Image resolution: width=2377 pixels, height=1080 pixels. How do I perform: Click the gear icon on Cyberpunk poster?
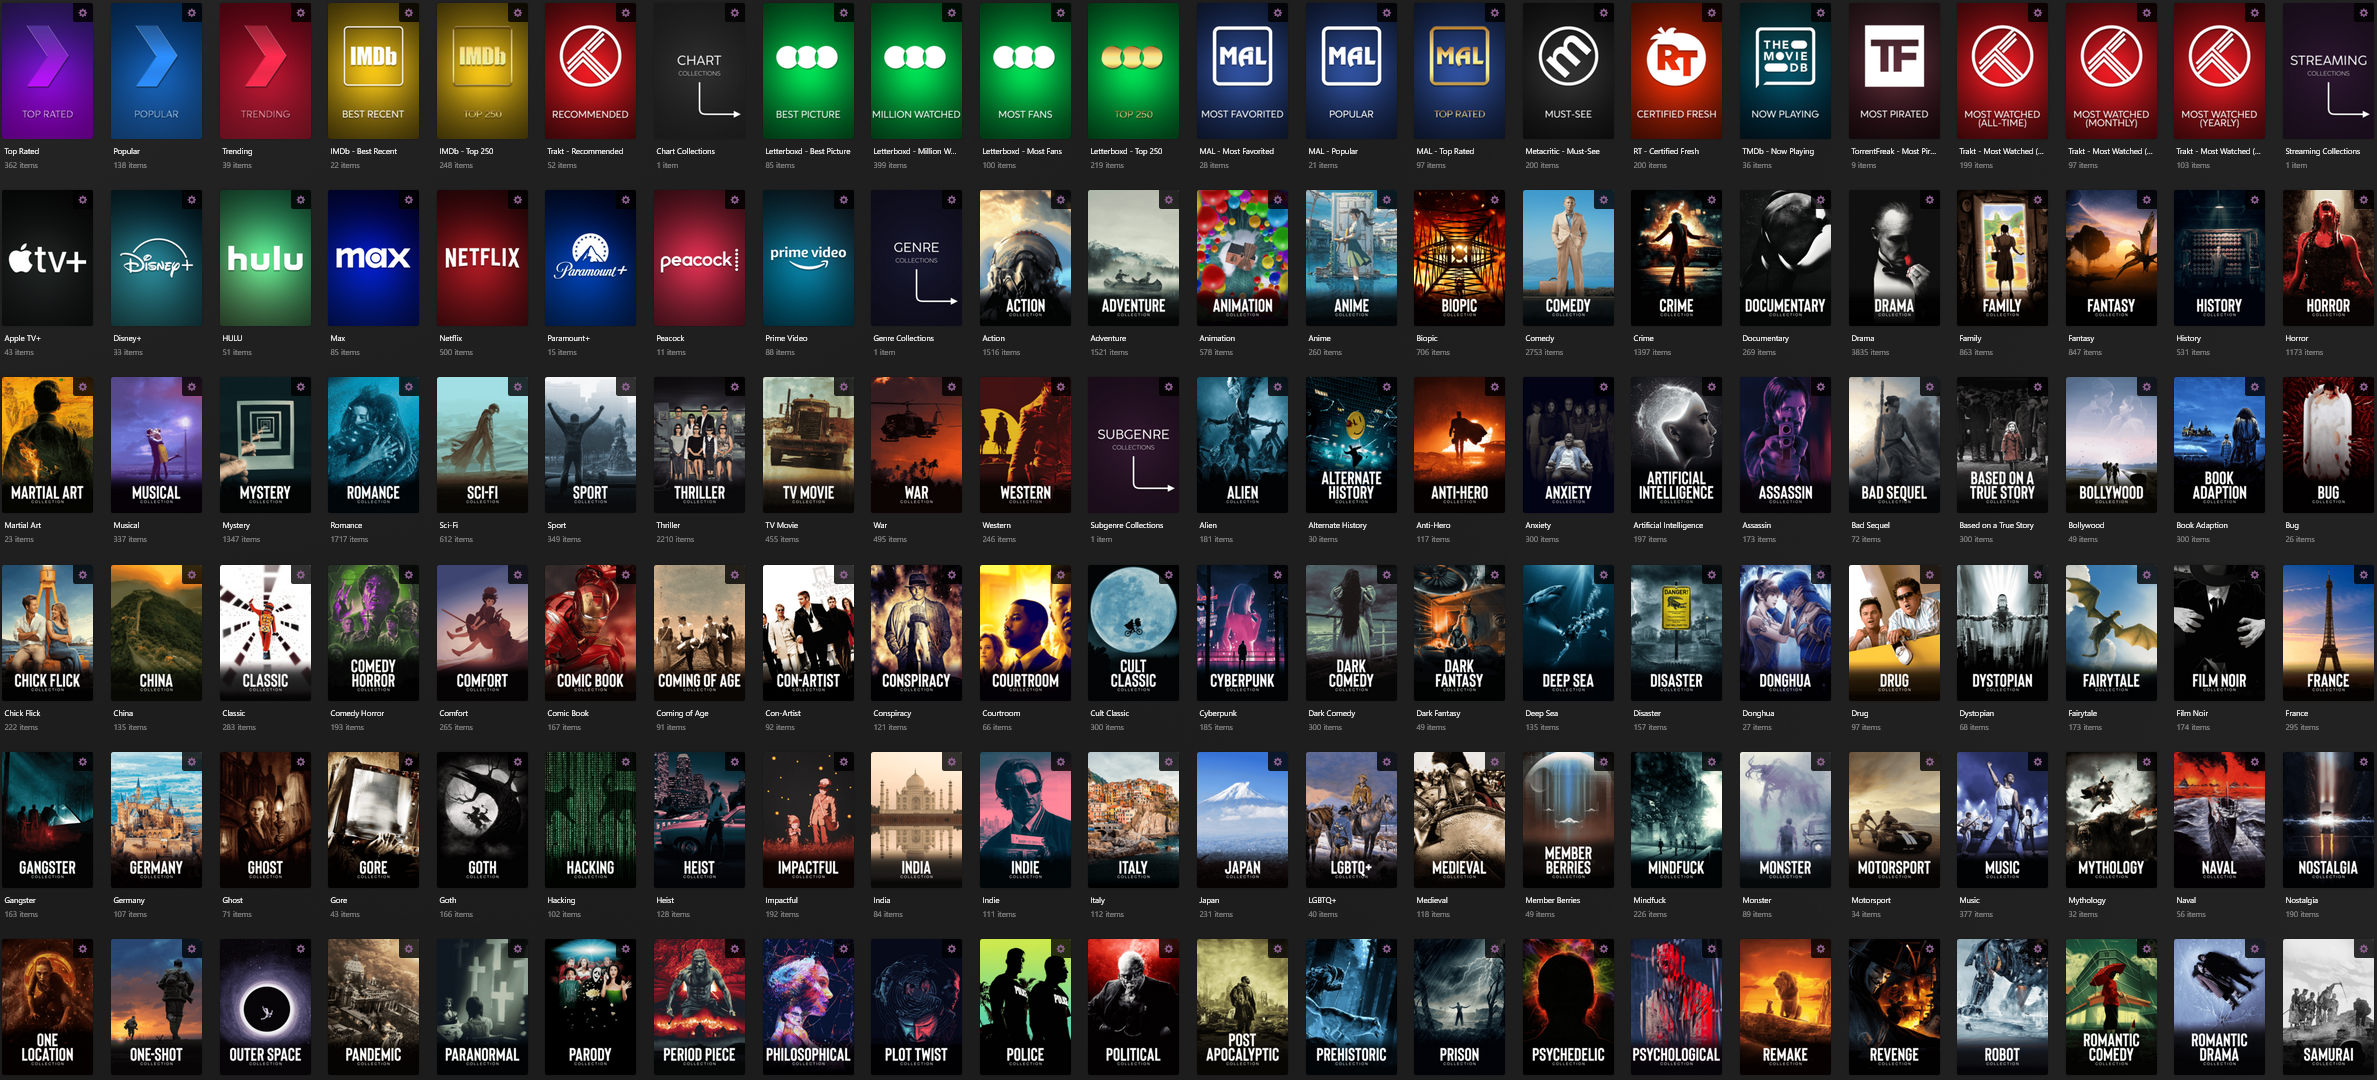coord(1277,575)
